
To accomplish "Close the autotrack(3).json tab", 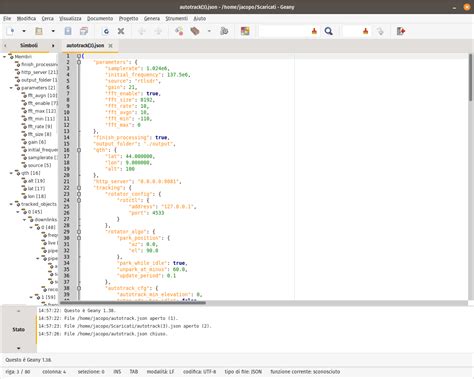I will [110, 46].
